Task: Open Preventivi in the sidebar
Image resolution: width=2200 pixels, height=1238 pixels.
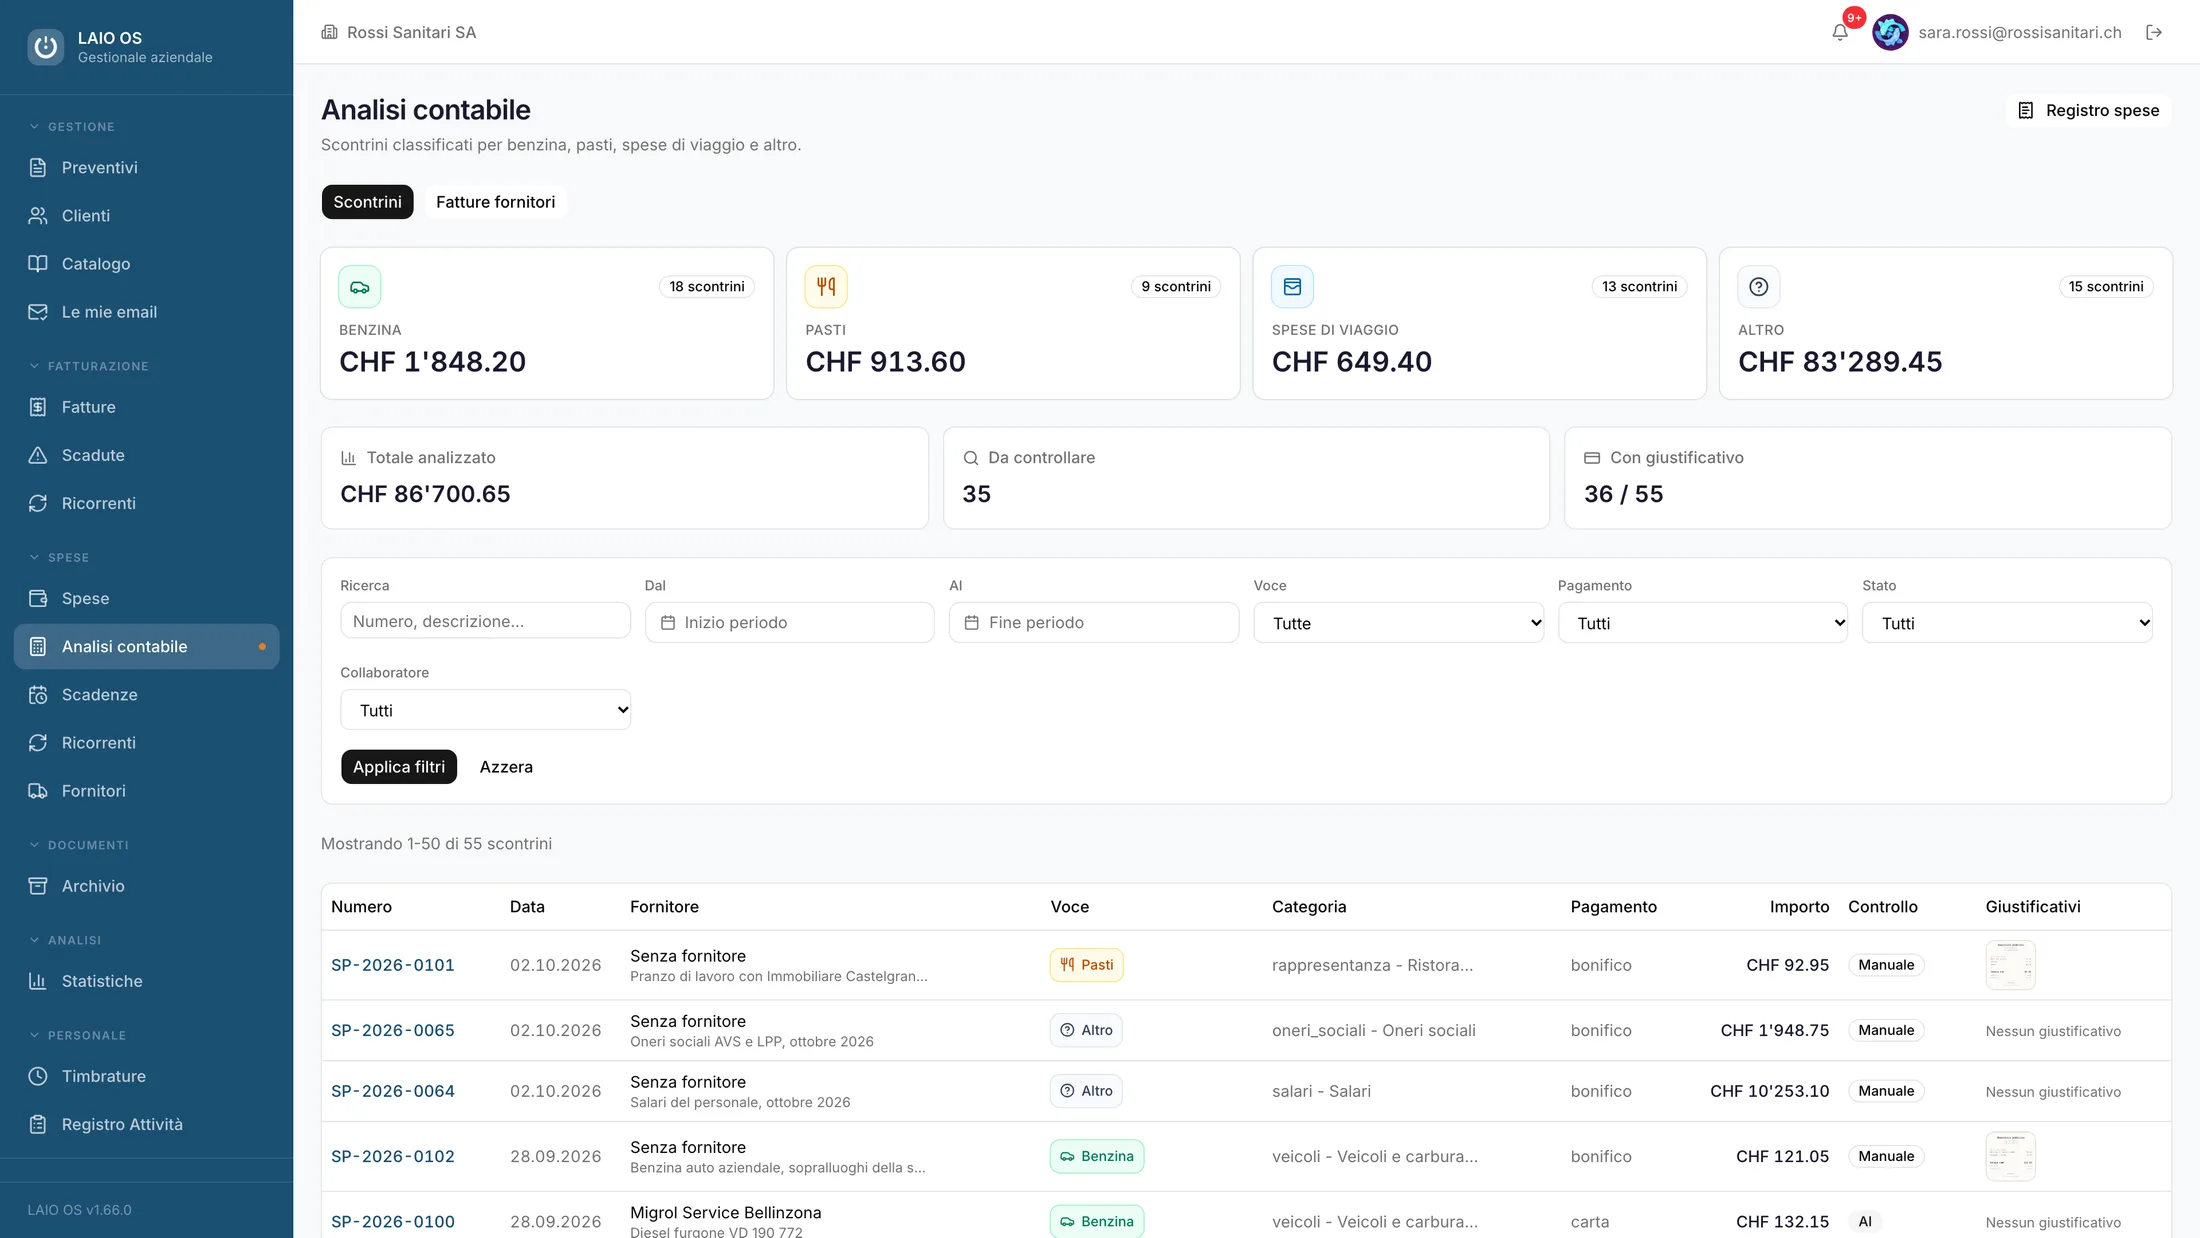Action: 146,167
